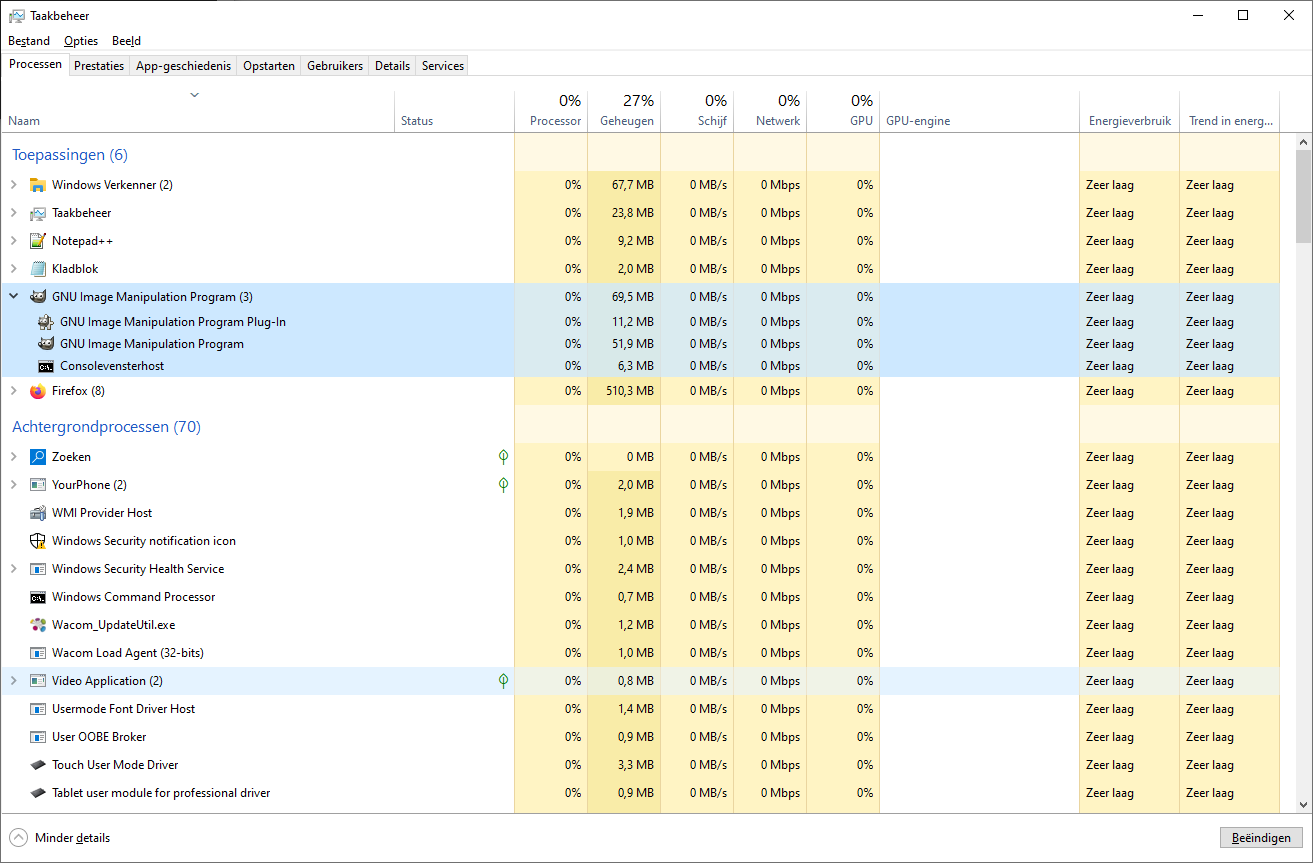This screenshot has height=863, width=1313.
Task: Go to the Gebruikers tab
Action: point(335,66)
